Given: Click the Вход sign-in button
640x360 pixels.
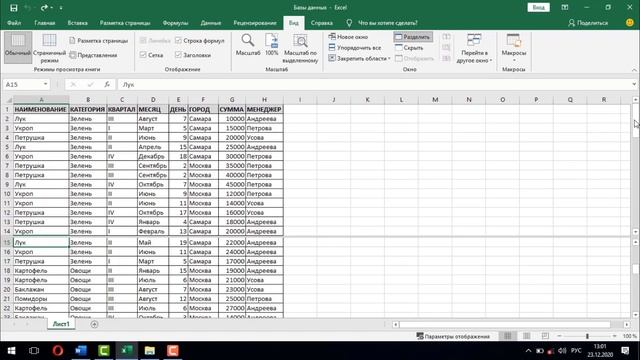Looking at the screenshot, I should pyautogui.click(x=538, y=7).
